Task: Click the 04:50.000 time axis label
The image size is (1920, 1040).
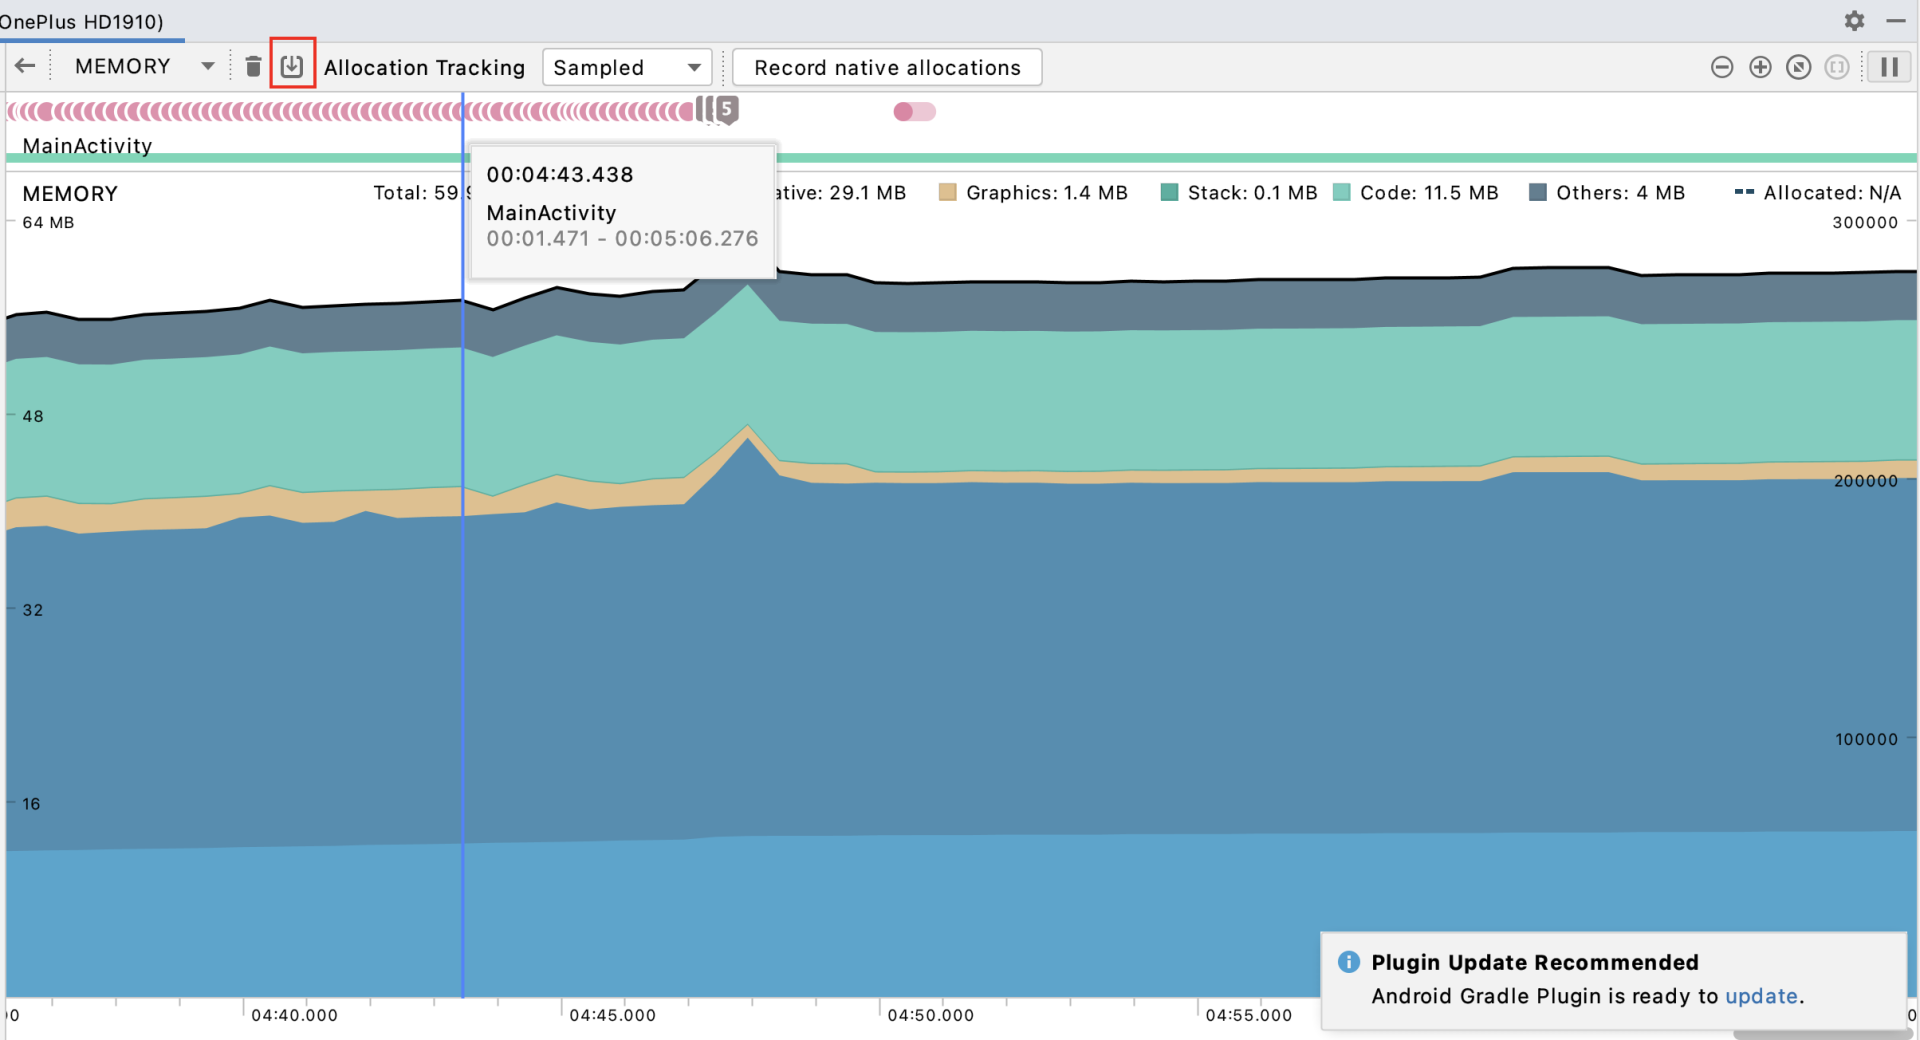Action: pos(930,1015)
